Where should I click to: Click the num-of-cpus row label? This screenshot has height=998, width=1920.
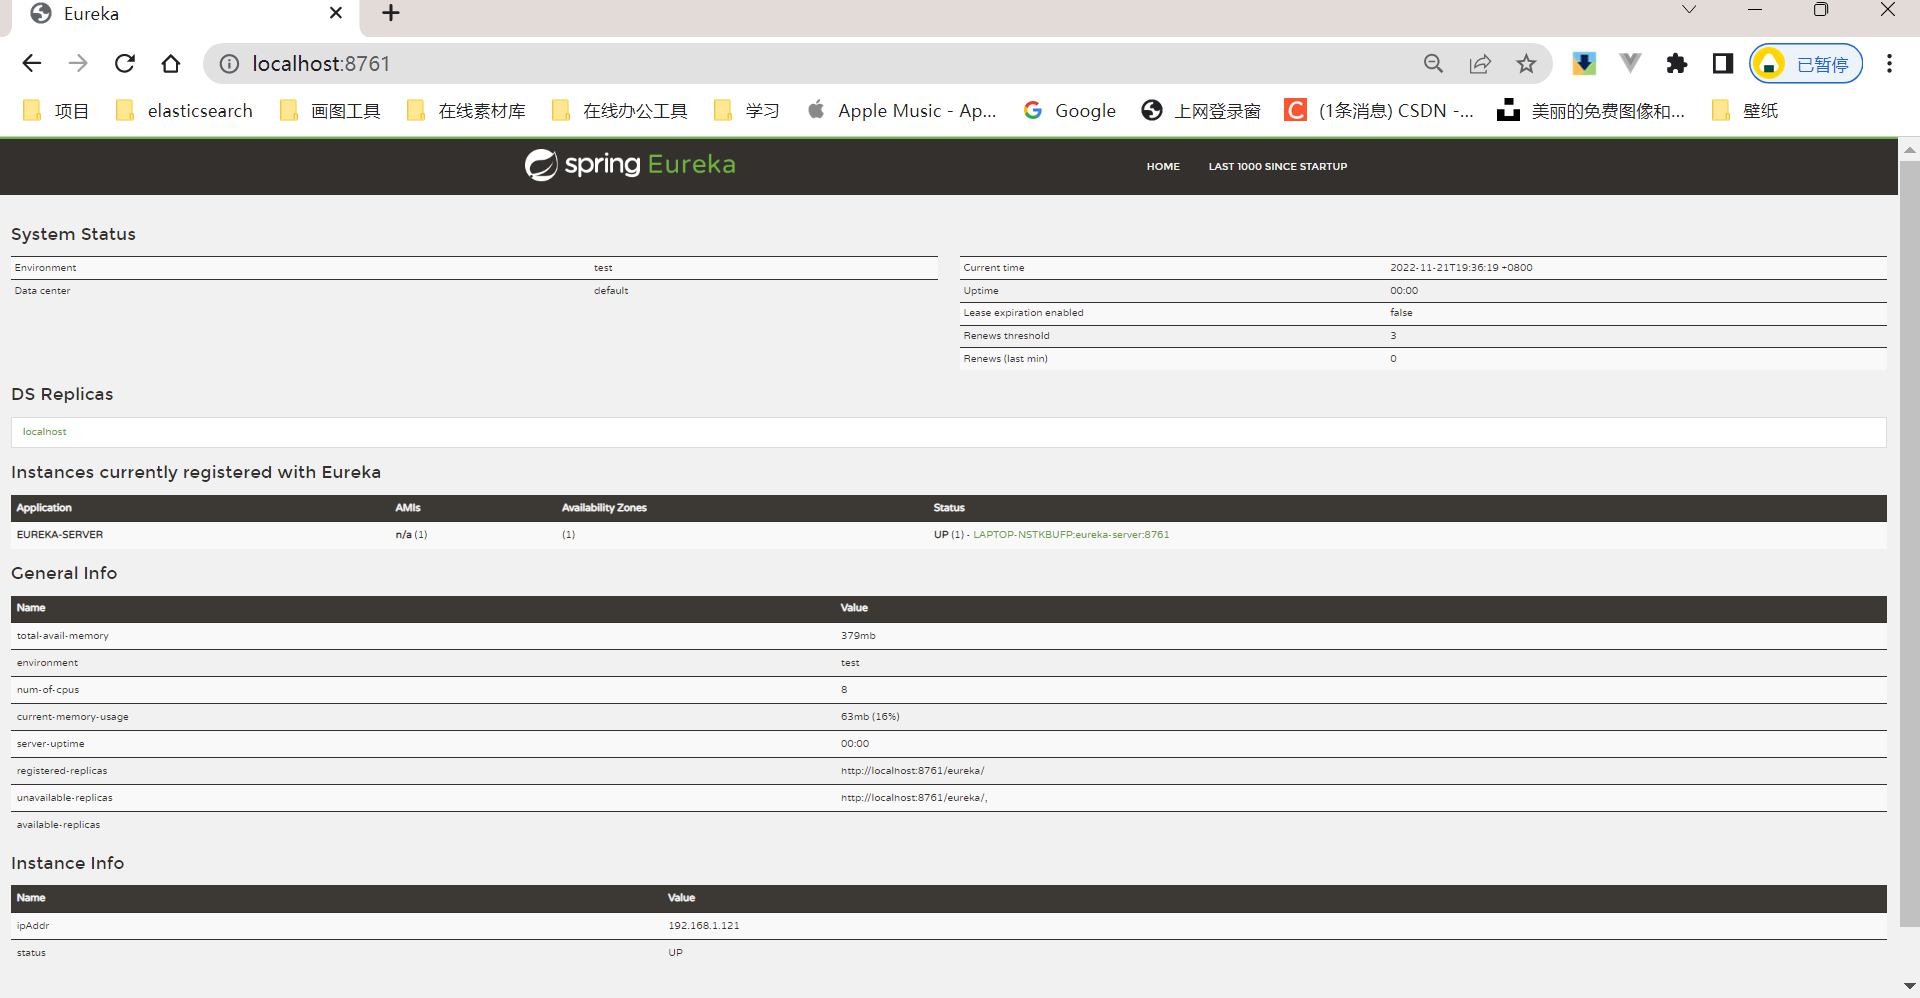48,690
